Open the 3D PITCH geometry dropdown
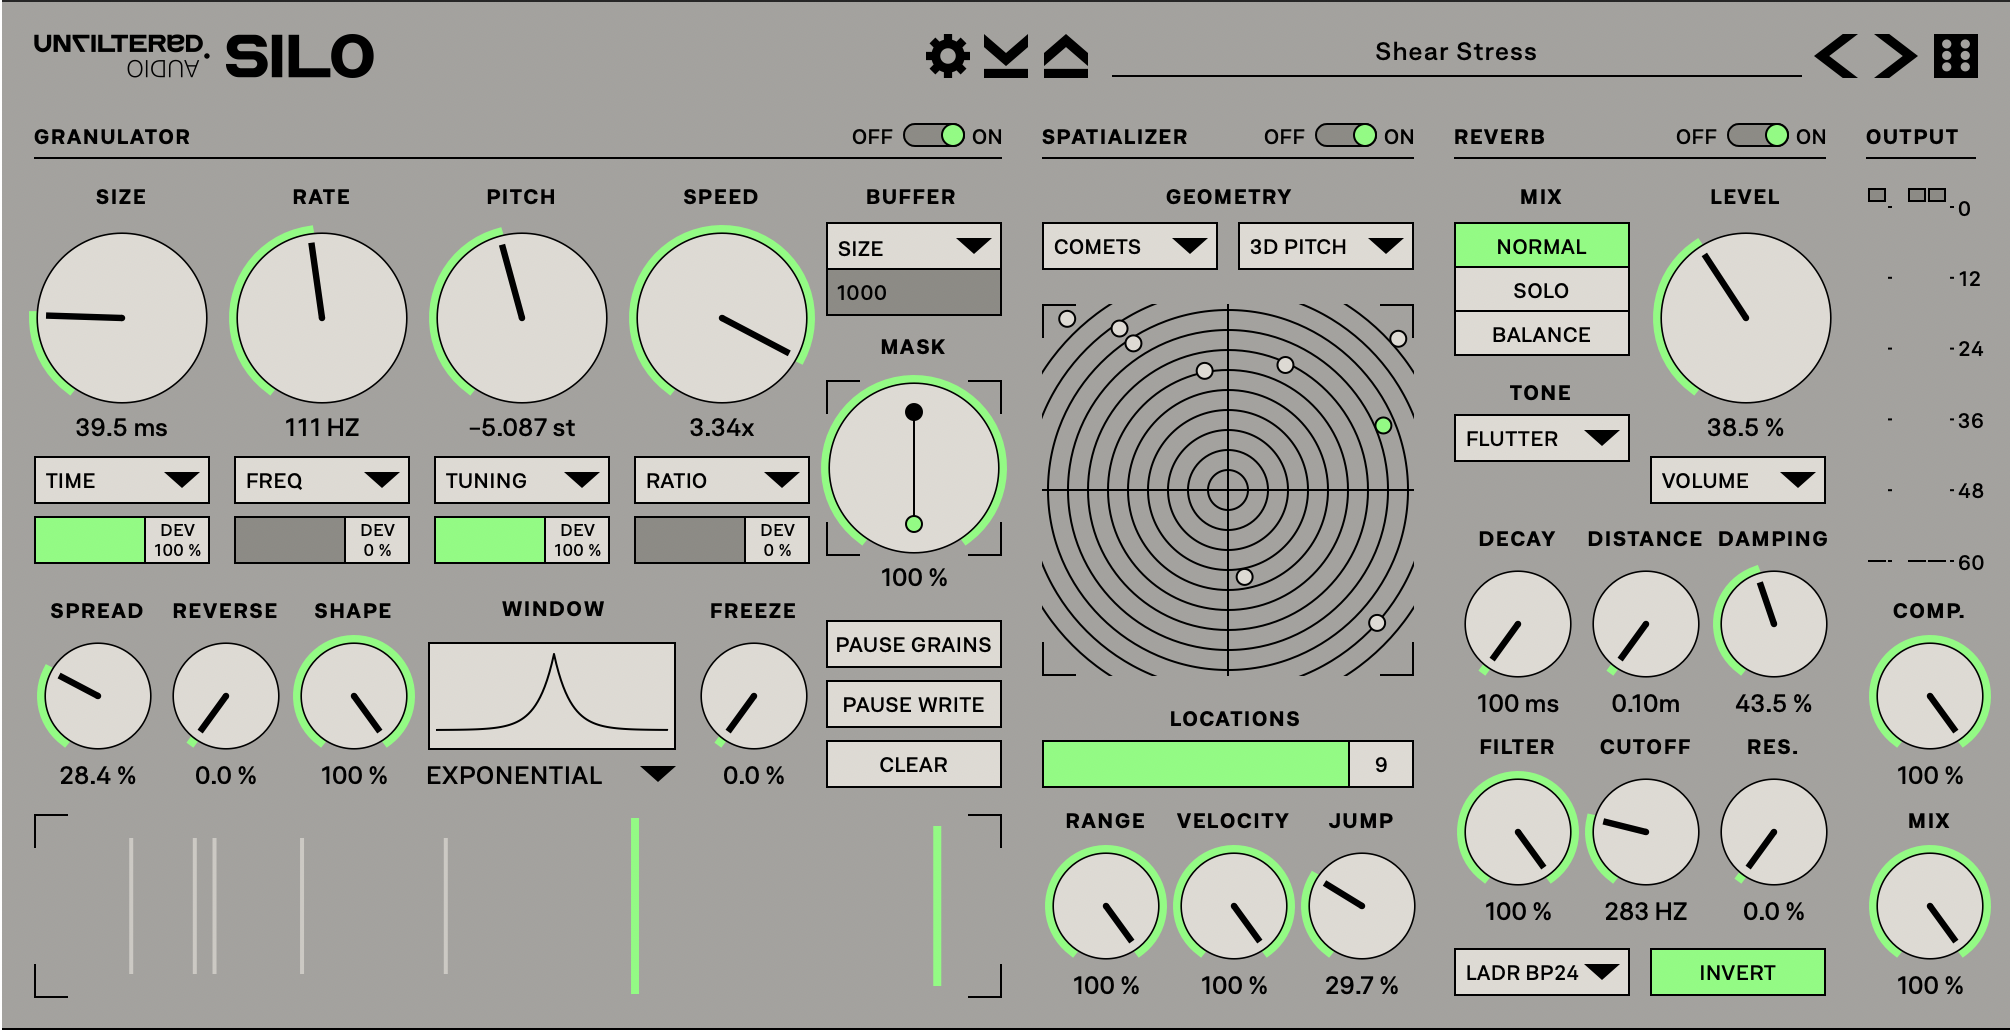This screenshot has height=1030, width=2010. point(1326,246)
